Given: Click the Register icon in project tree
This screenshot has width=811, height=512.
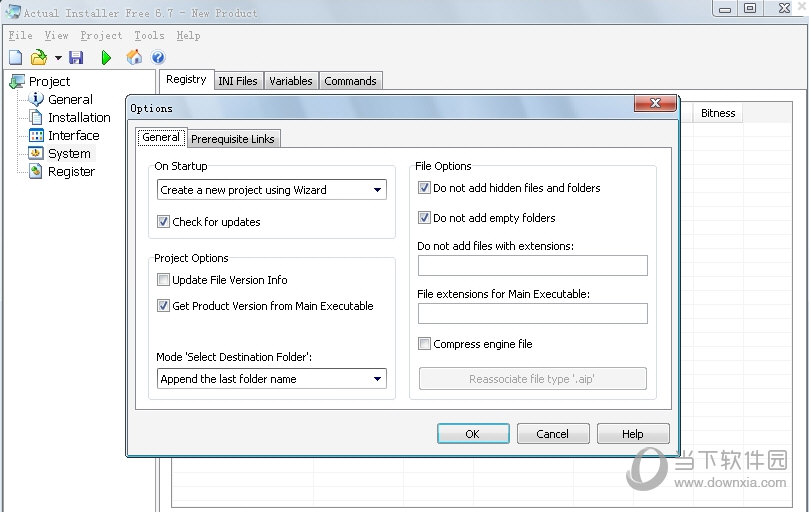Looking at the screenshot, I should click(x=36, y=171).
